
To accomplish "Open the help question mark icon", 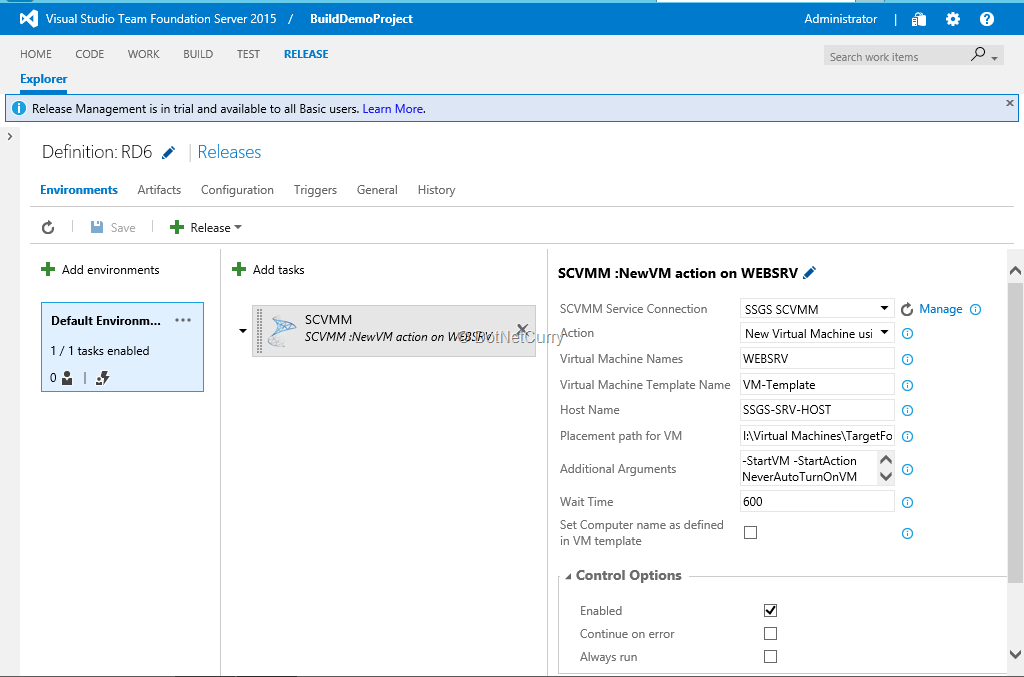I will pos(987,20).
